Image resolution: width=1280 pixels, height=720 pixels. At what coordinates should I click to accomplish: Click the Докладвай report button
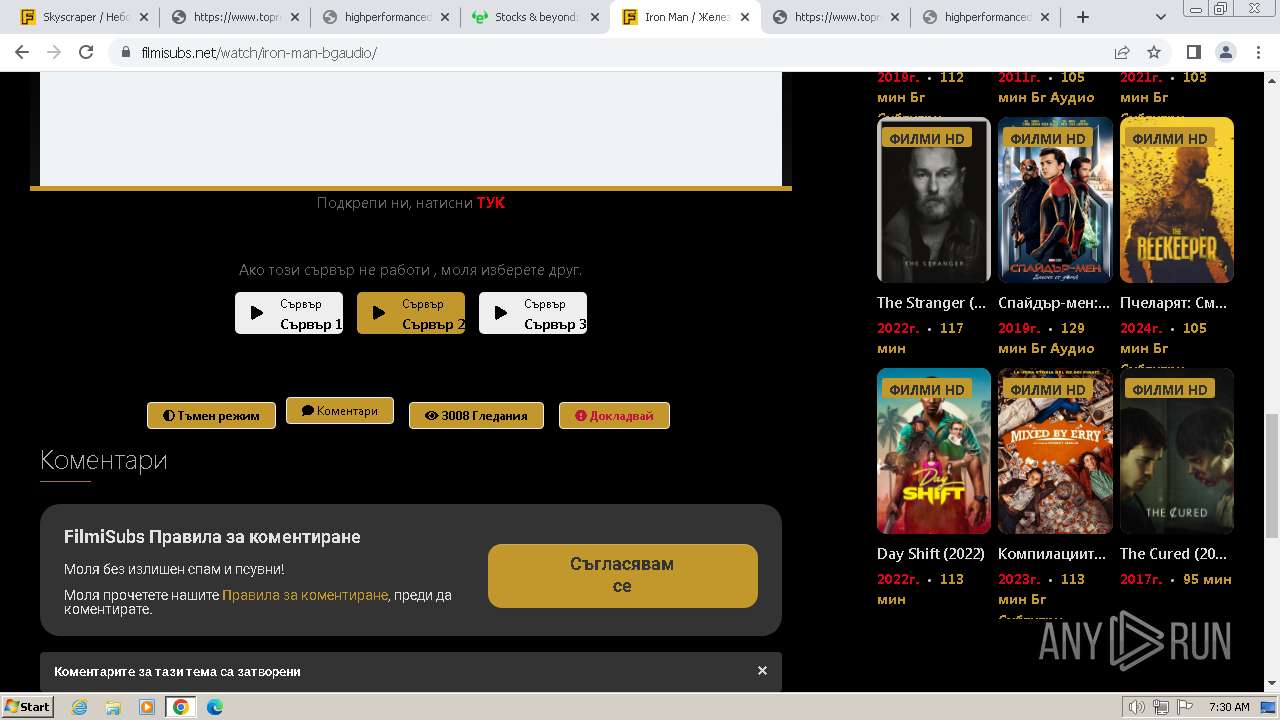click(614, 415)
